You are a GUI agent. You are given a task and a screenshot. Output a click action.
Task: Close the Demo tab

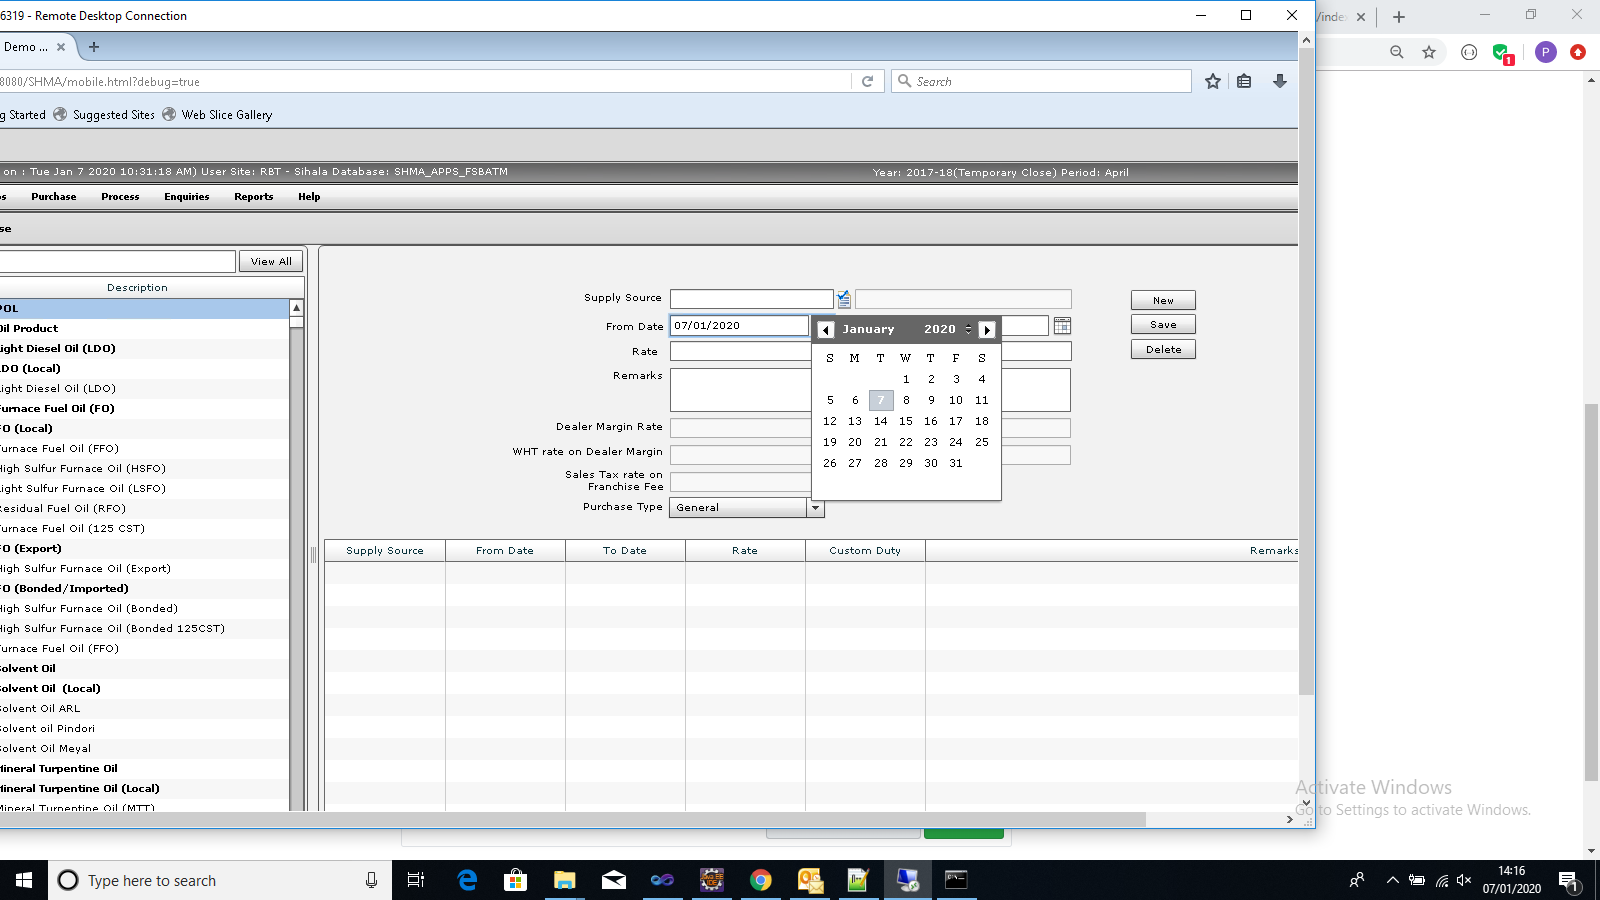tap(61, 46)
